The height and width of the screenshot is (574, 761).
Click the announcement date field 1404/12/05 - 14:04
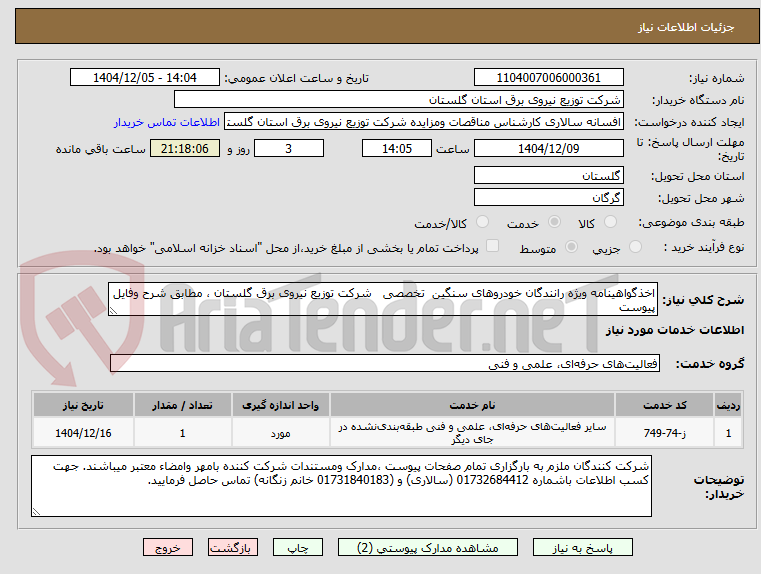145,78
